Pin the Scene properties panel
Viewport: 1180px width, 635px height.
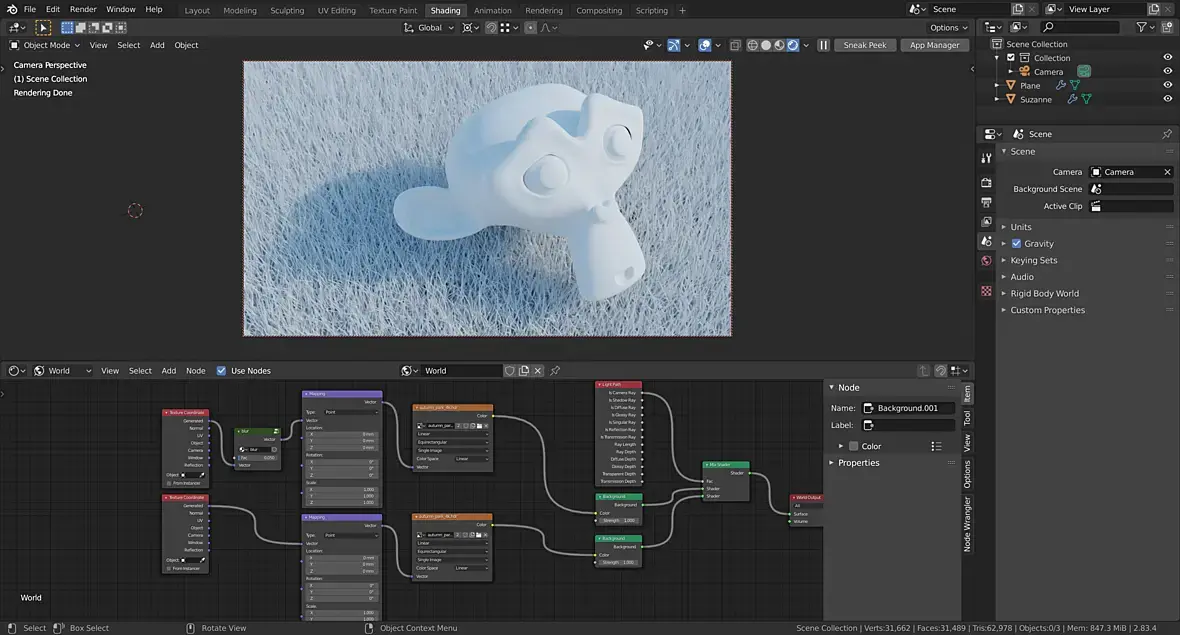click(x=1166, y=134)
